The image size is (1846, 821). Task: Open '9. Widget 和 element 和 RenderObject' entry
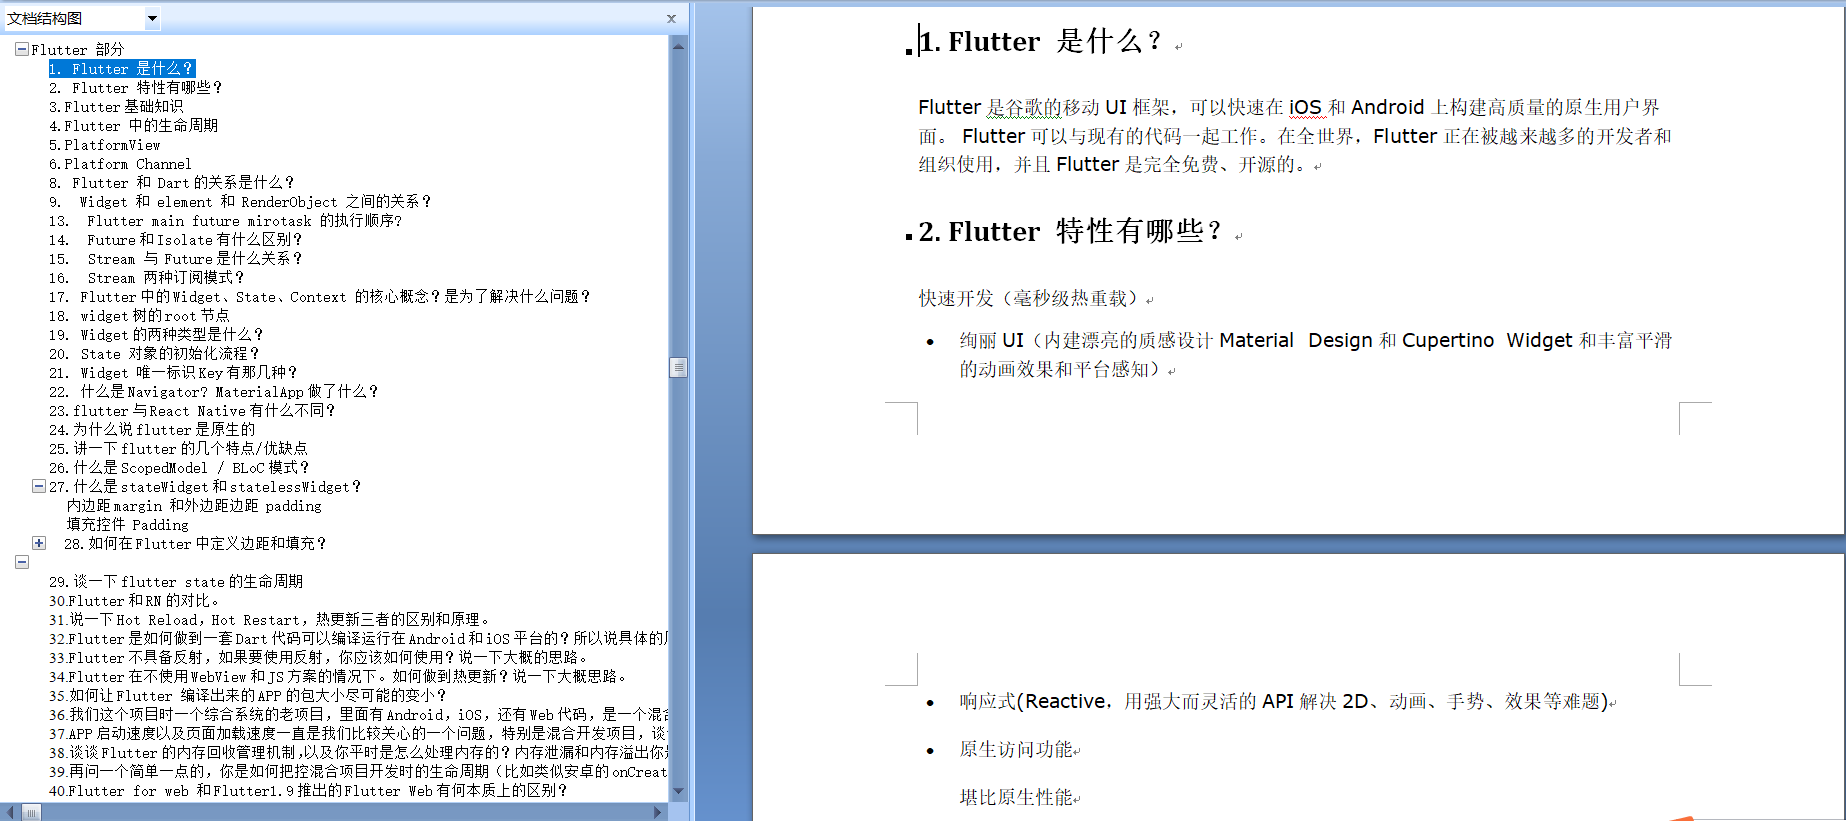click(x=240, y=201)
